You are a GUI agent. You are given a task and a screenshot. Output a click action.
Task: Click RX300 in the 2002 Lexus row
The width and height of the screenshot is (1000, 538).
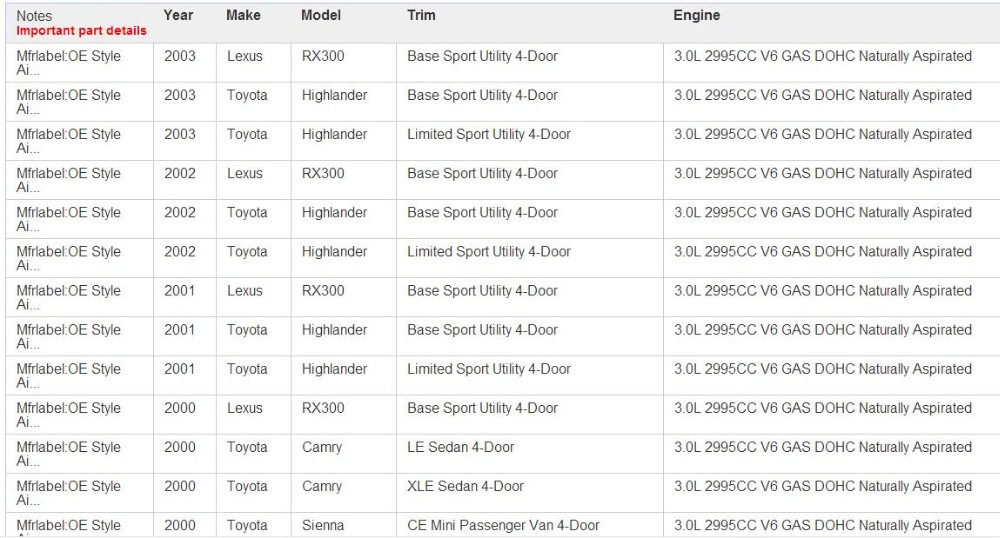click(323, 173)
